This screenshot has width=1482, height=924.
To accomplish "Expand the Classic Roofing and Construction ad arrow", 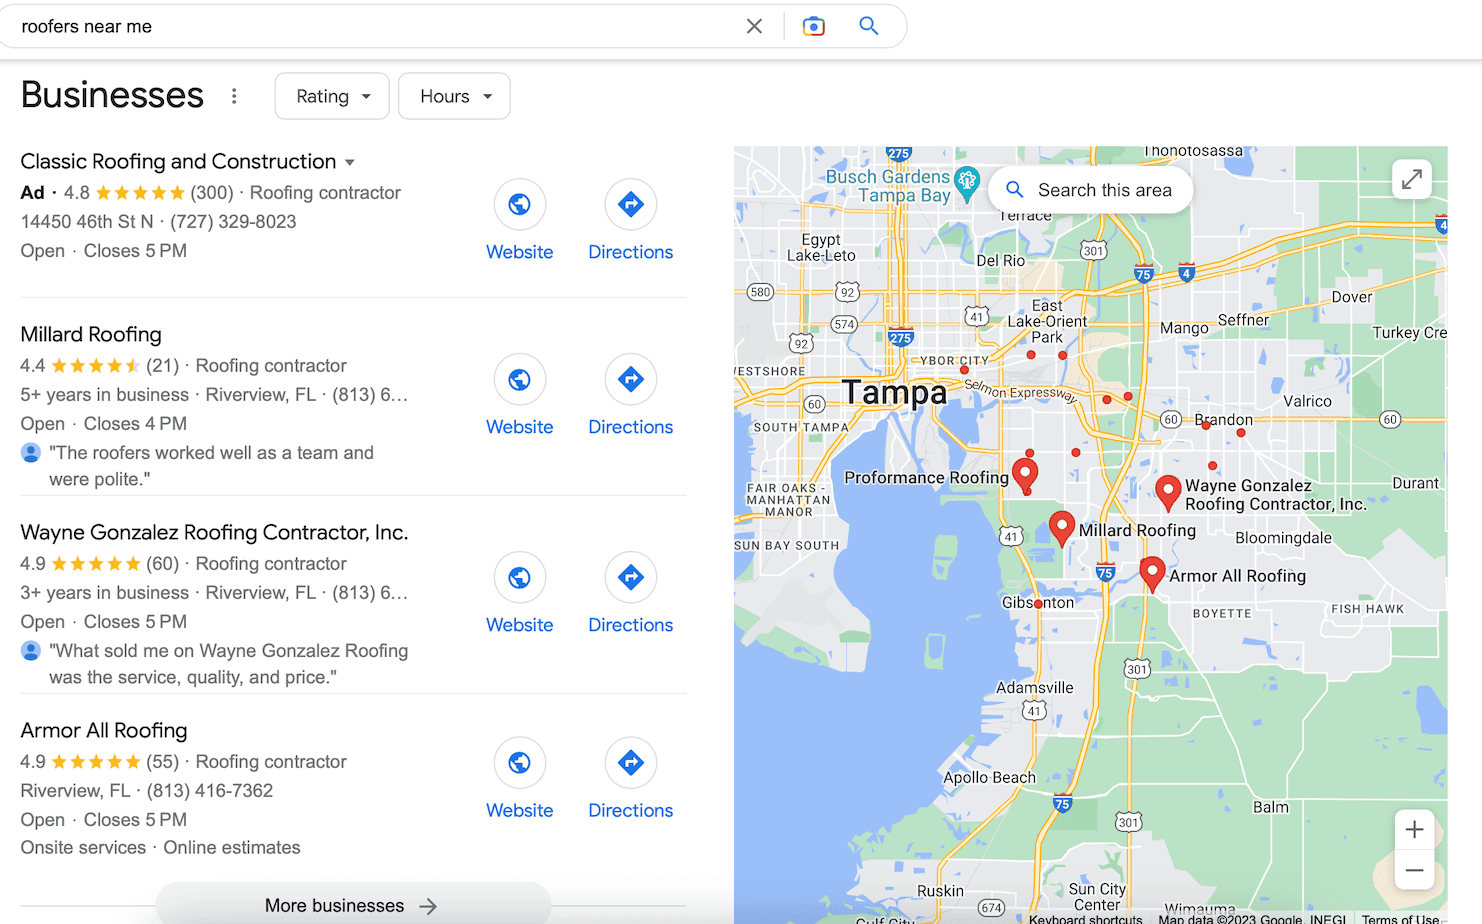I will pyautogui.click(x=350, y=162).
